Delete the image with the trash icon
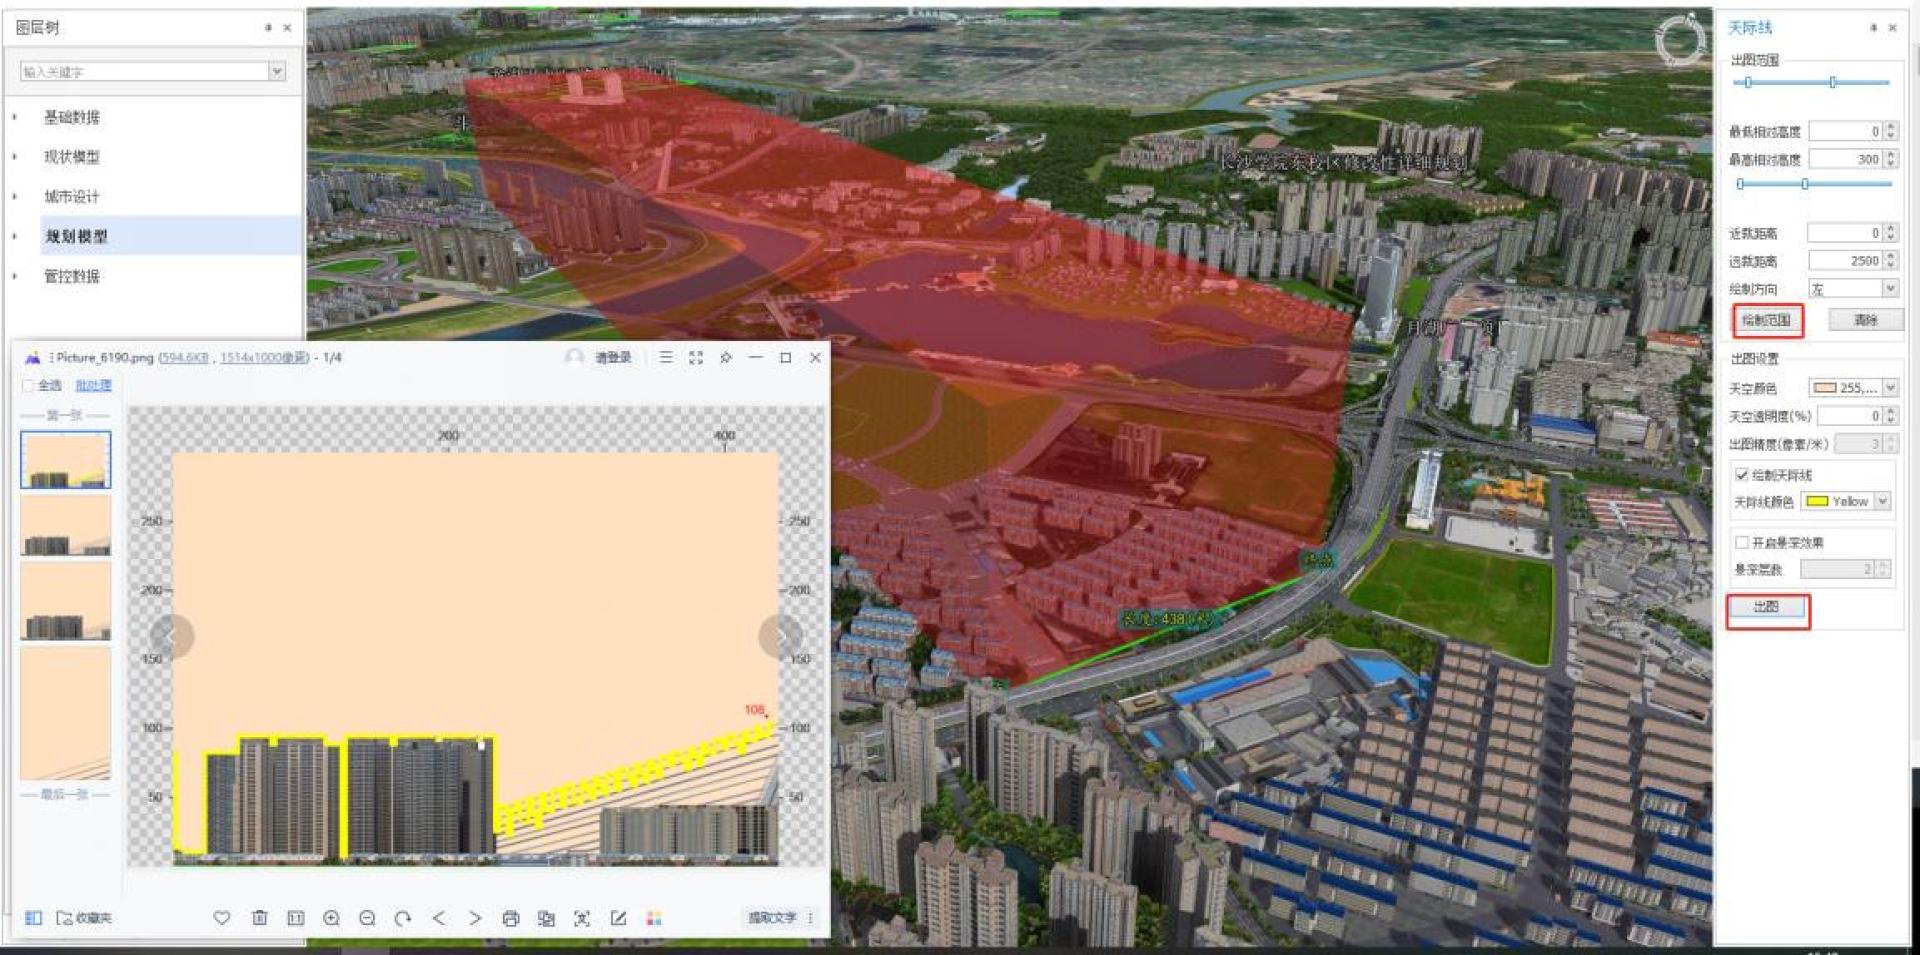 click(x=260, y=918)
